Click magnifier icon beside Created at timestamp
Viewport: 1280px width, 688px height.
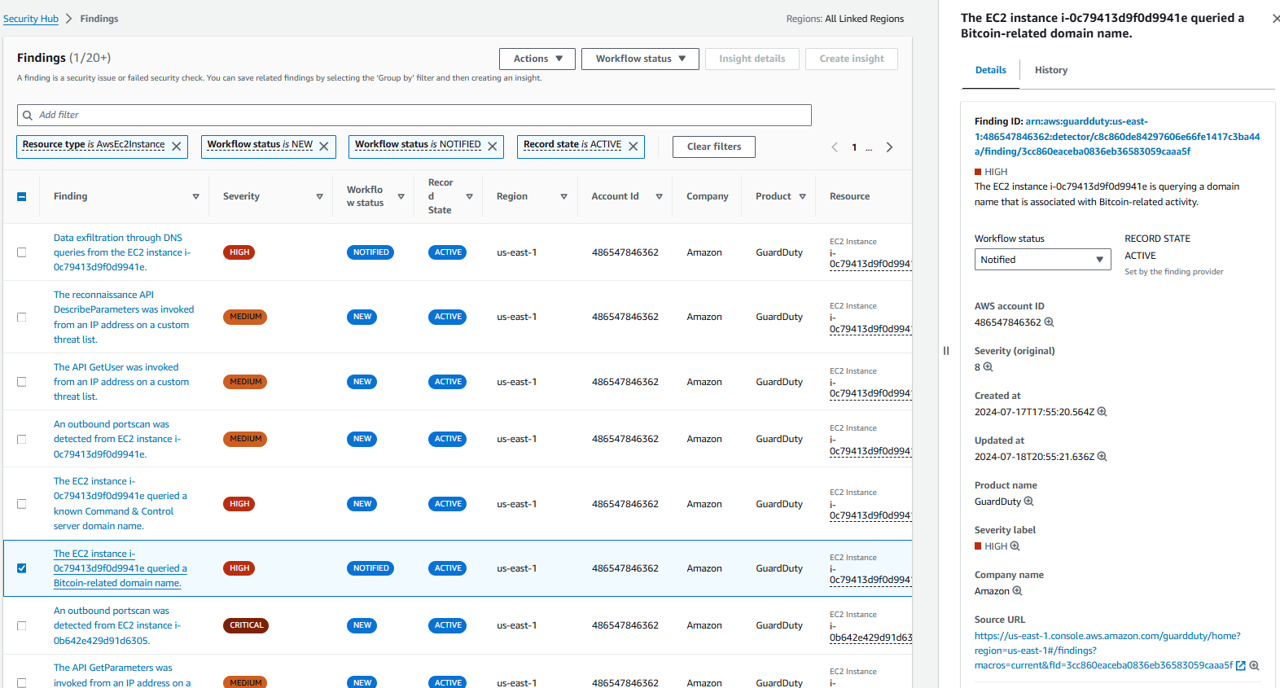tap(1102, 412)
